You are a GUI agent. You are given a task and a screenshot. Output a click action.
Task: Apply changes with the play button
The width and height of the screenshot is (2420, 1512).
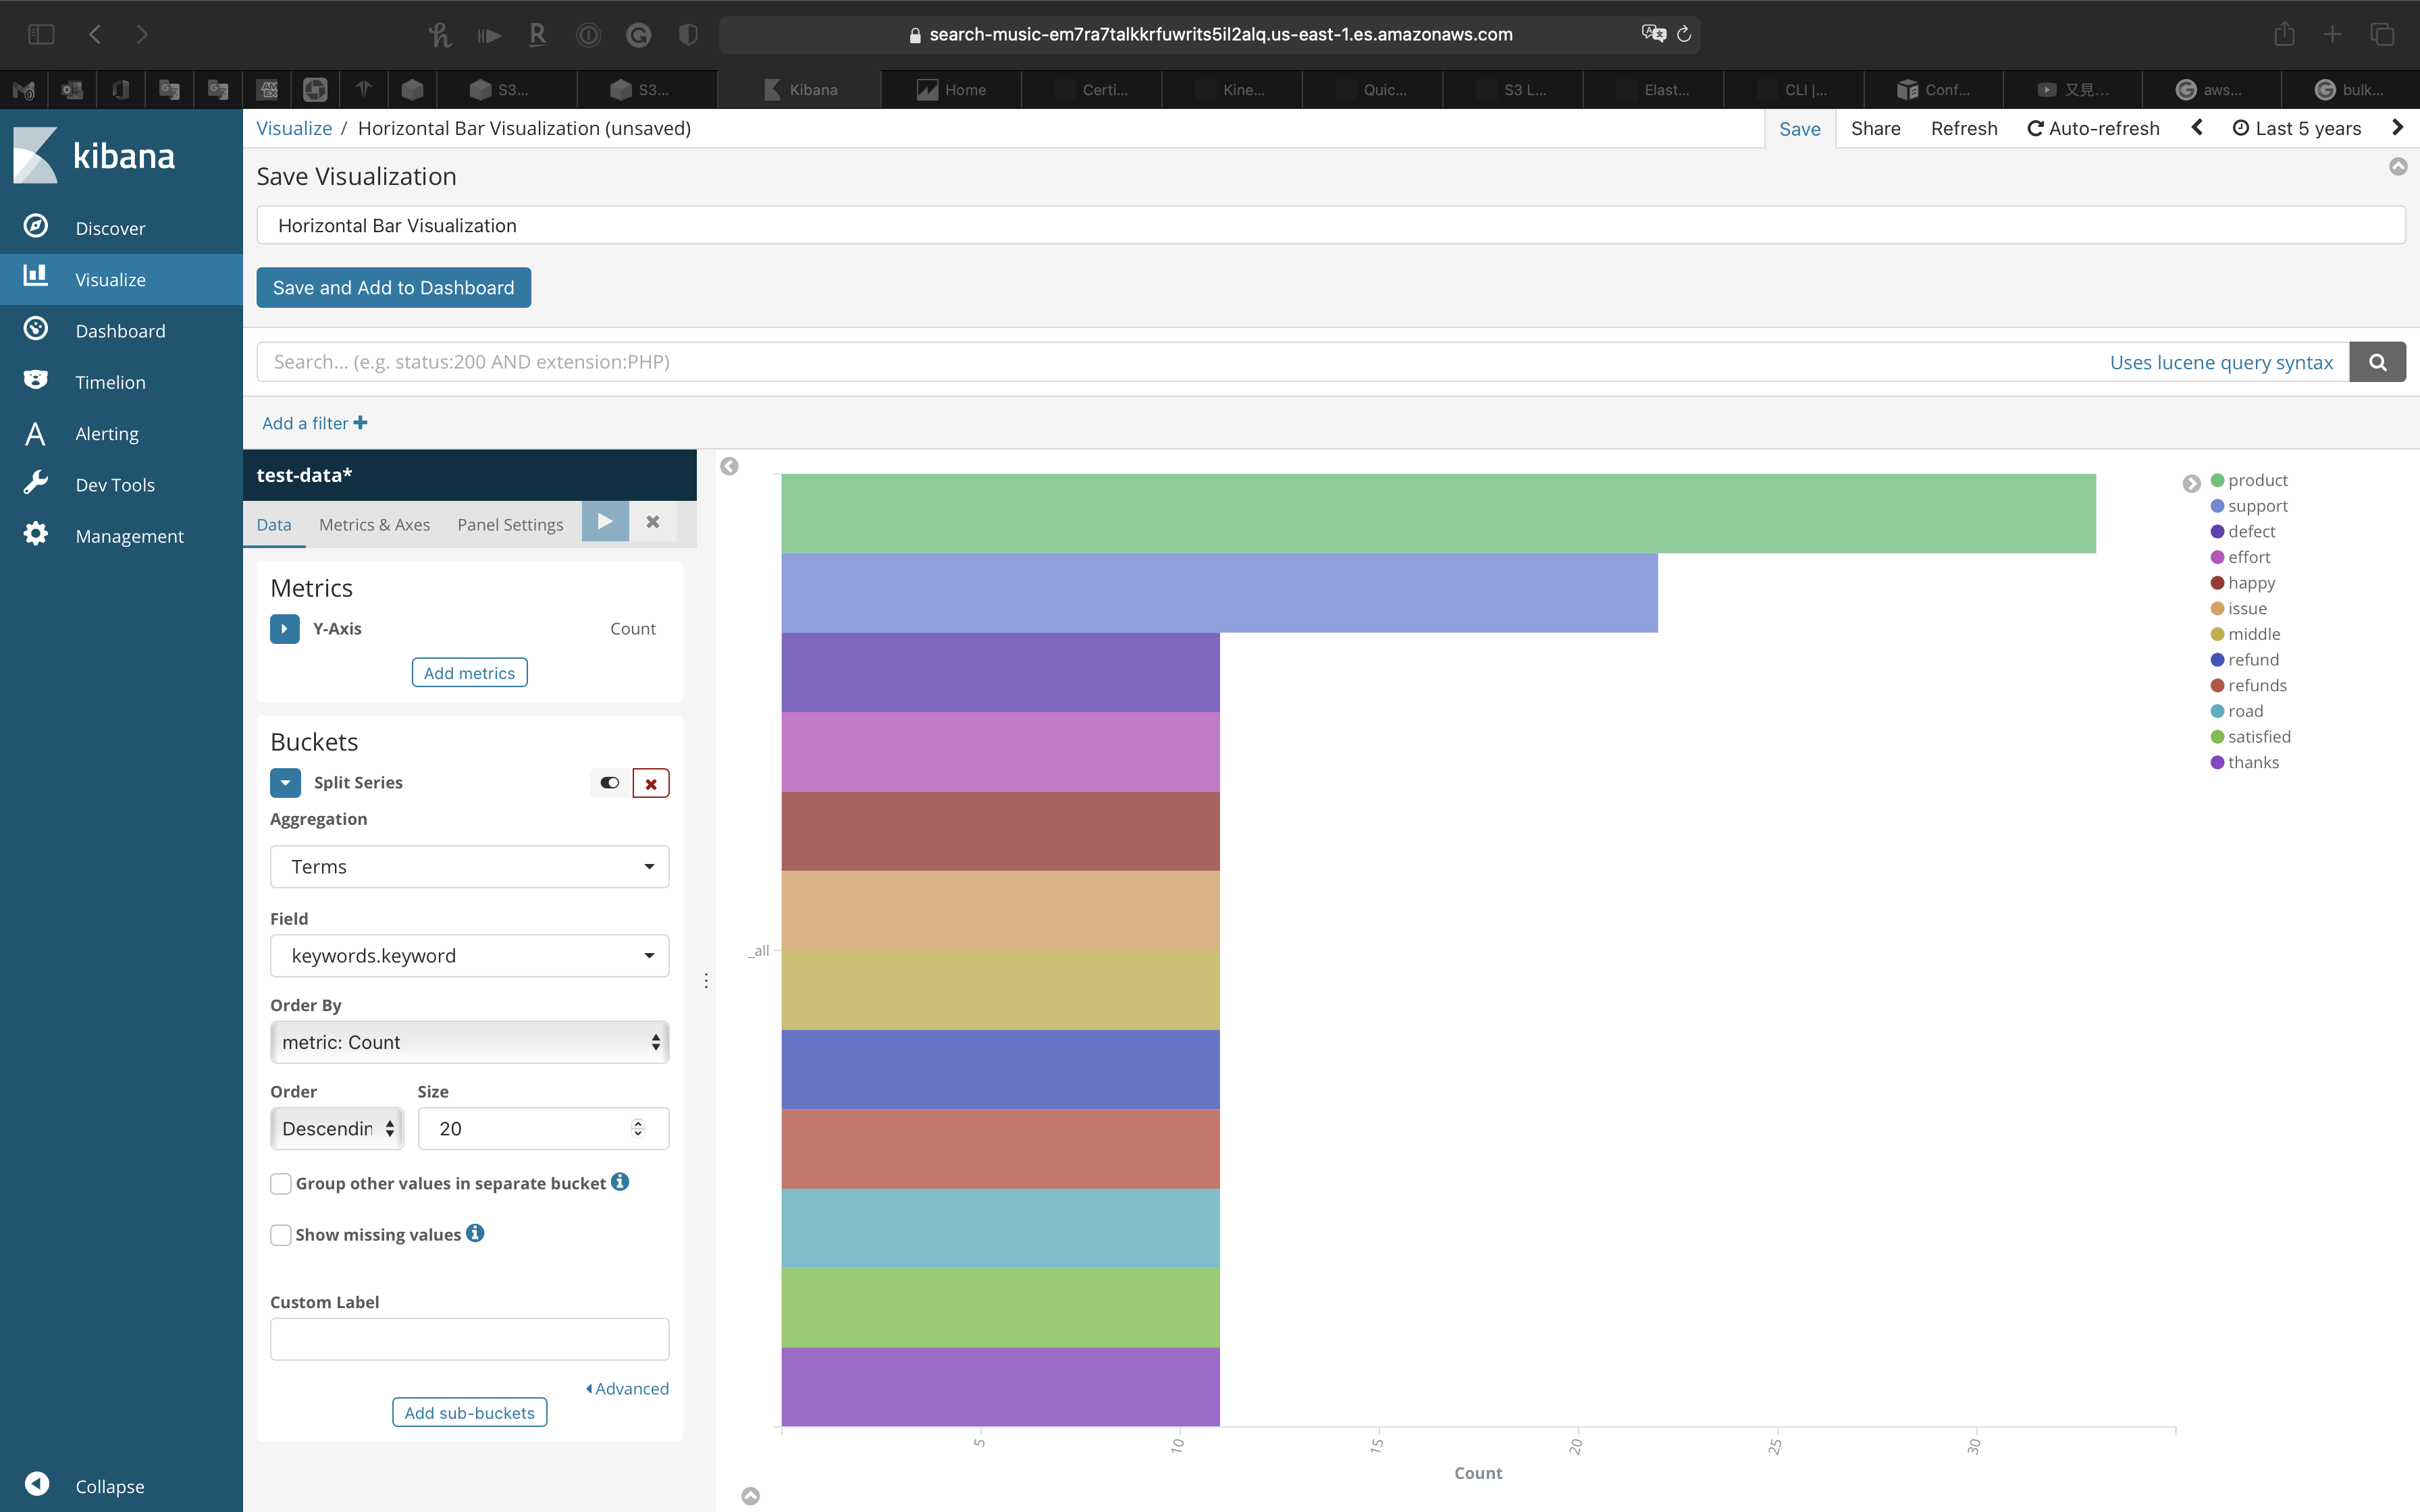605,522
